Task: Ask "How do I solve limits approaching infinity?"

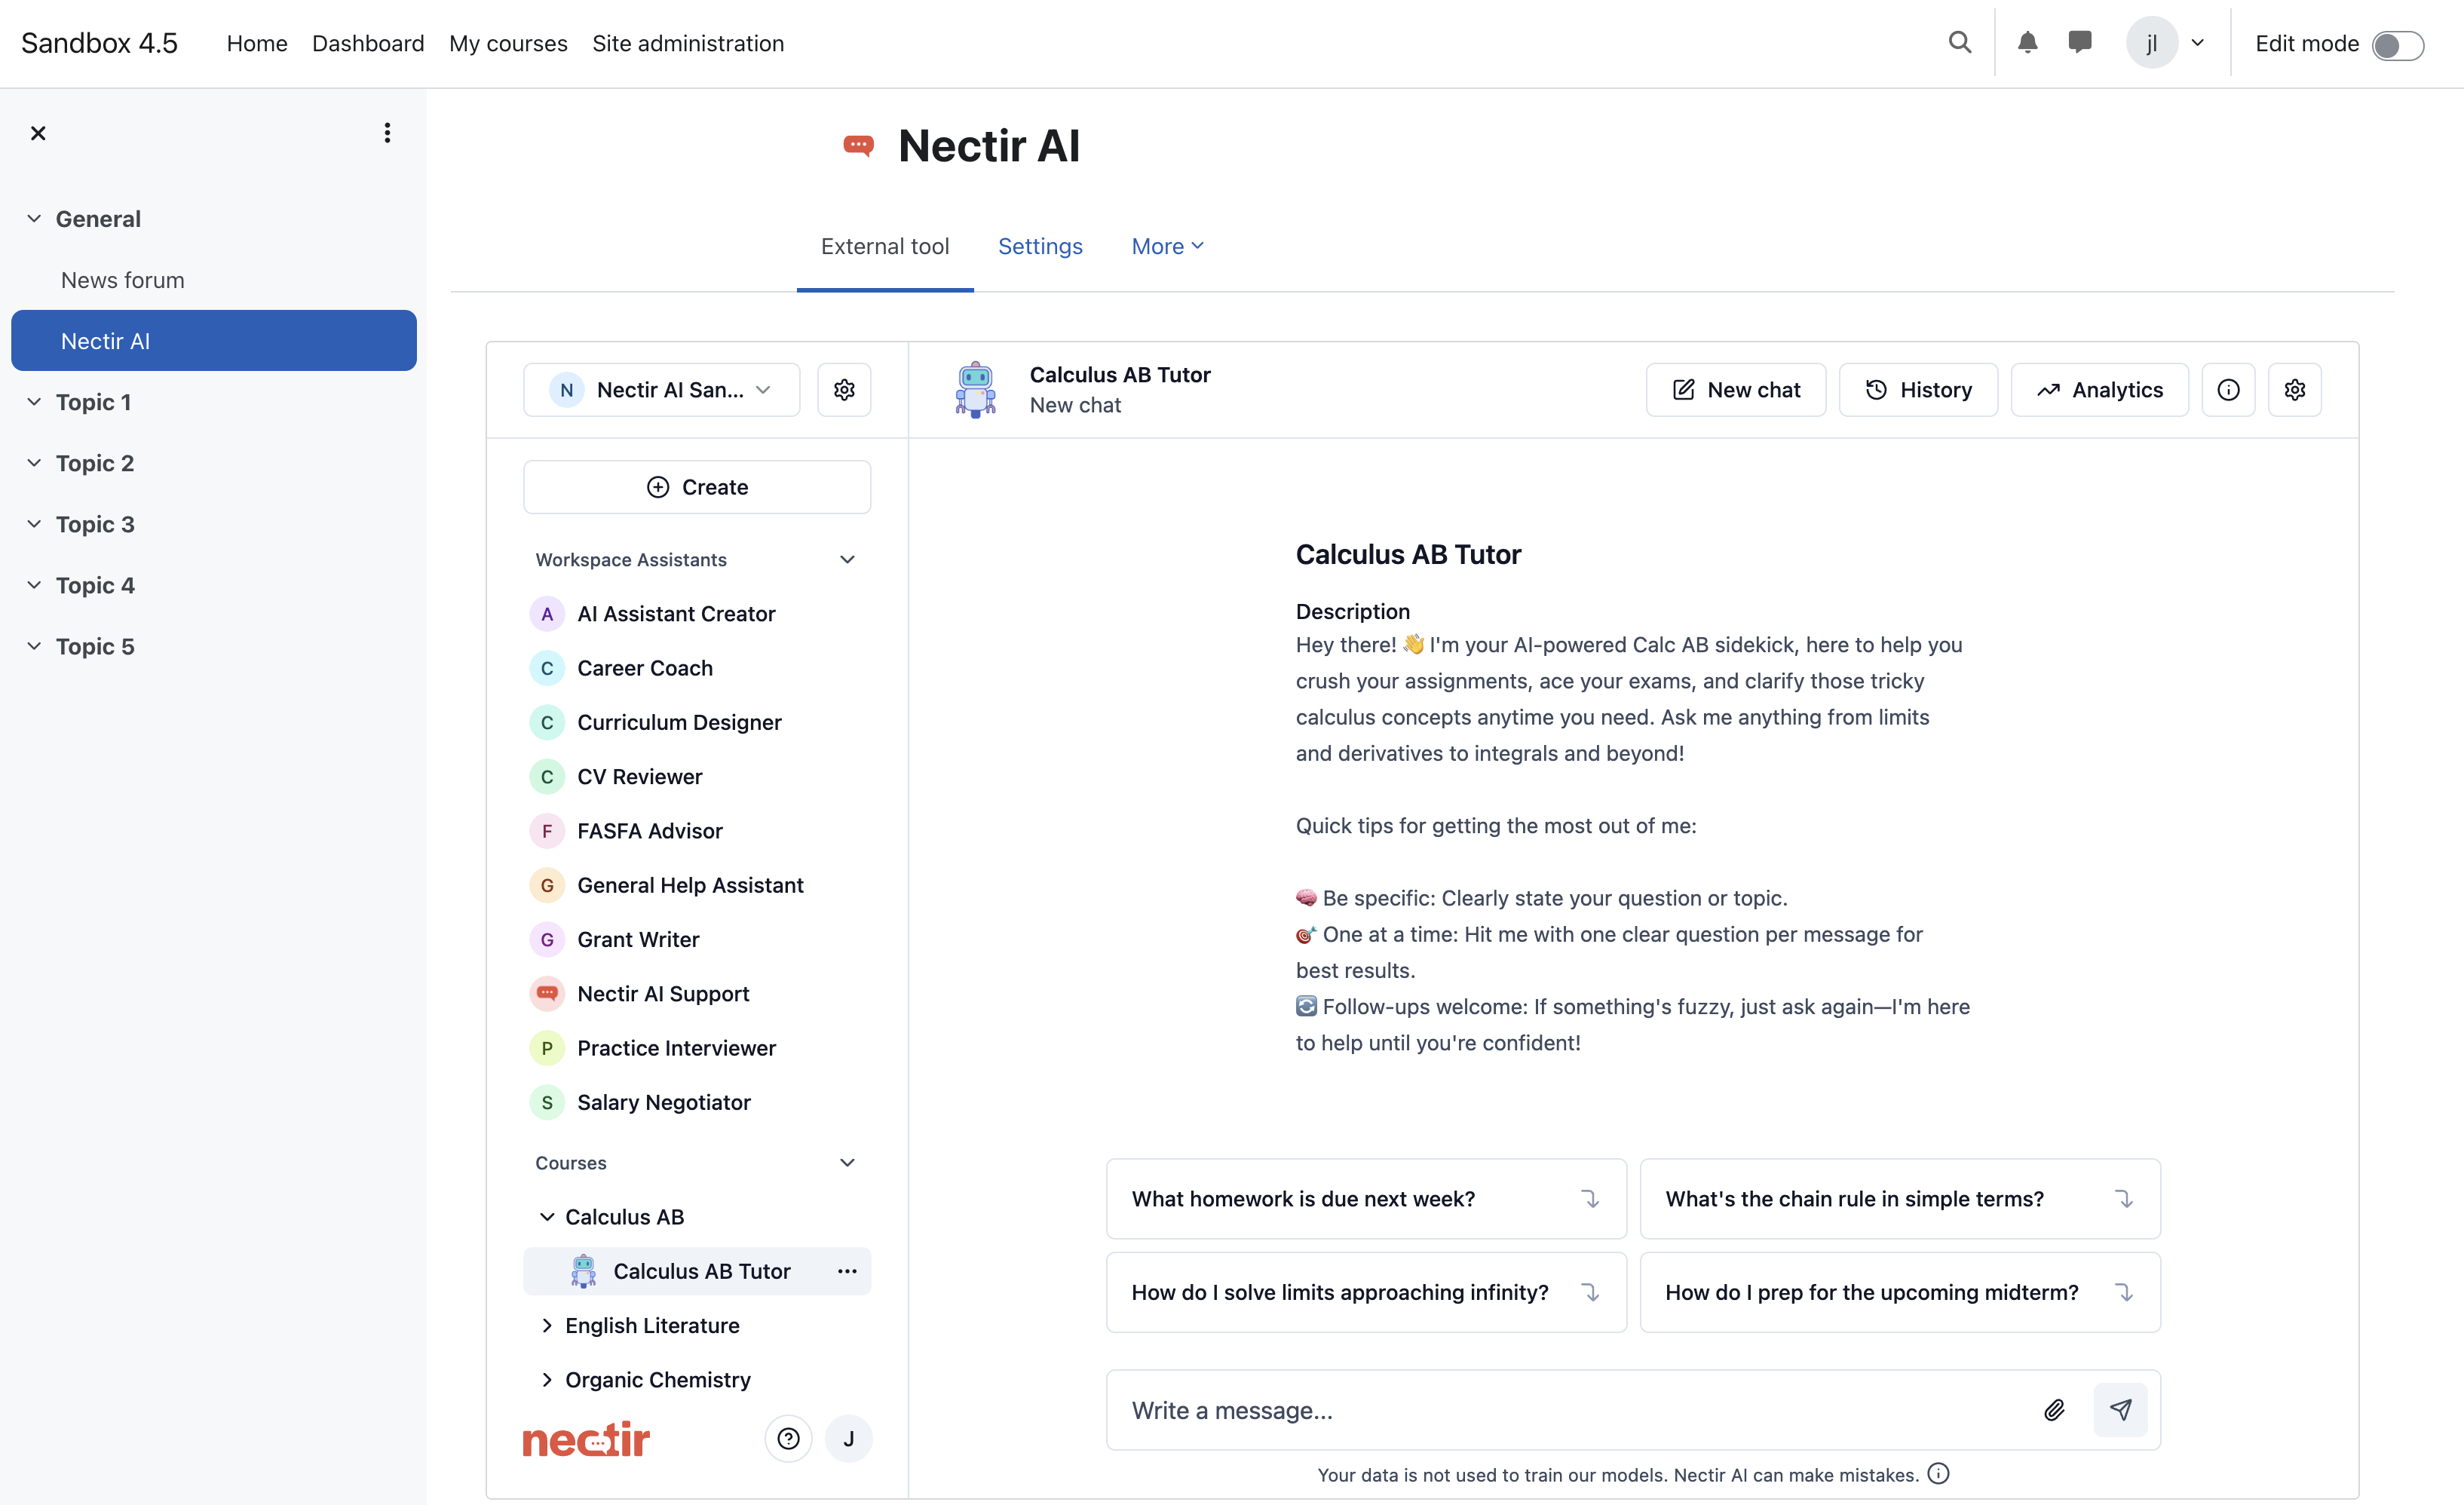Action: pyautogui.click(x=1366, y=1292)
